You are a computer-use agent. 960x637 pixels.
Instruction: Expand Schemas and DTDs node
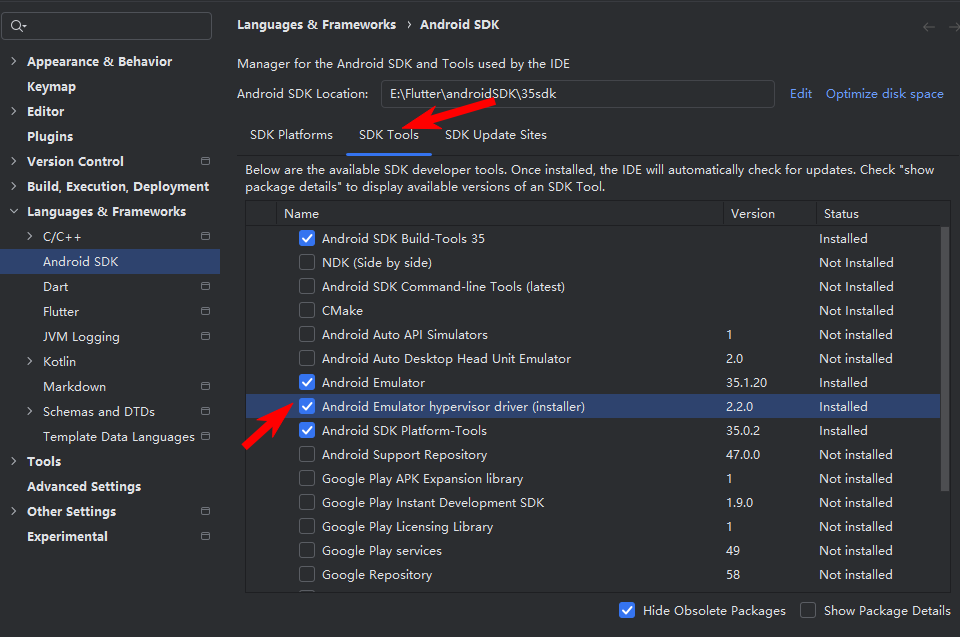click(29, 411)
